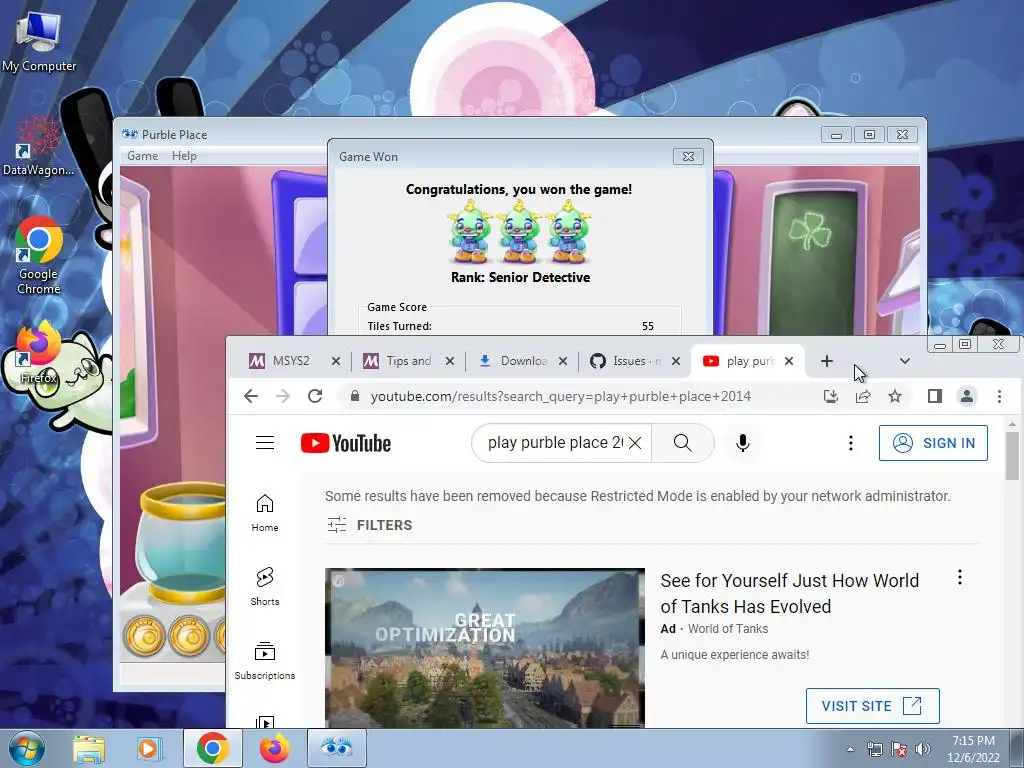Open Shorts in YouTube sidebar
The image size is (1024, 768).
click(264, 586)
